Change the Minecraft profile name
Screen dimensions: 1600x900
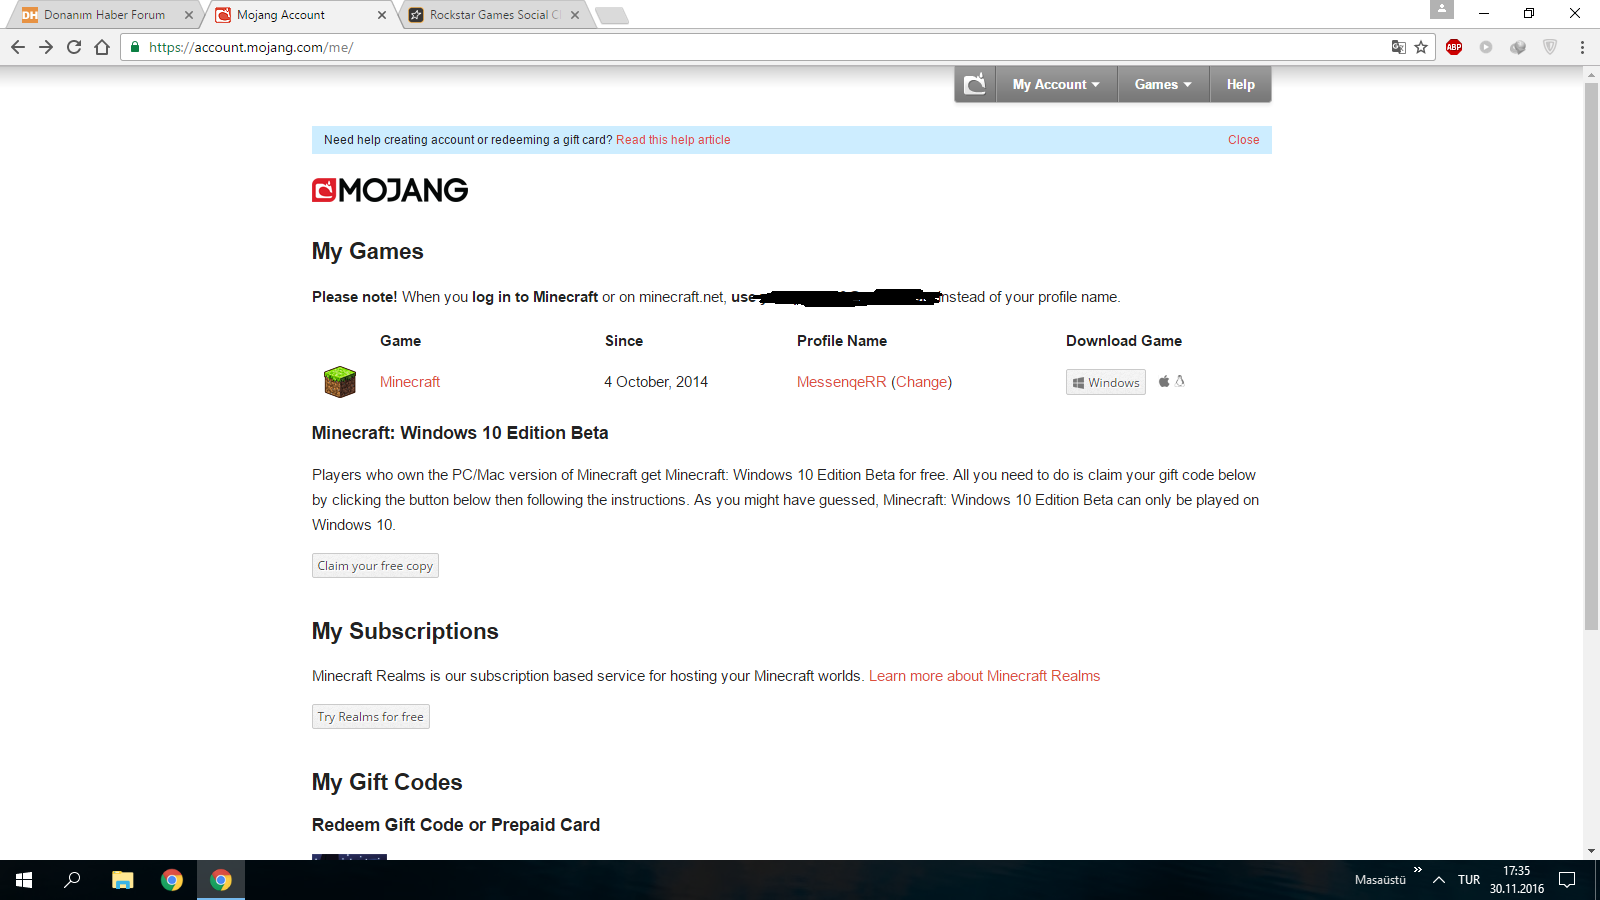coord(921,382)
